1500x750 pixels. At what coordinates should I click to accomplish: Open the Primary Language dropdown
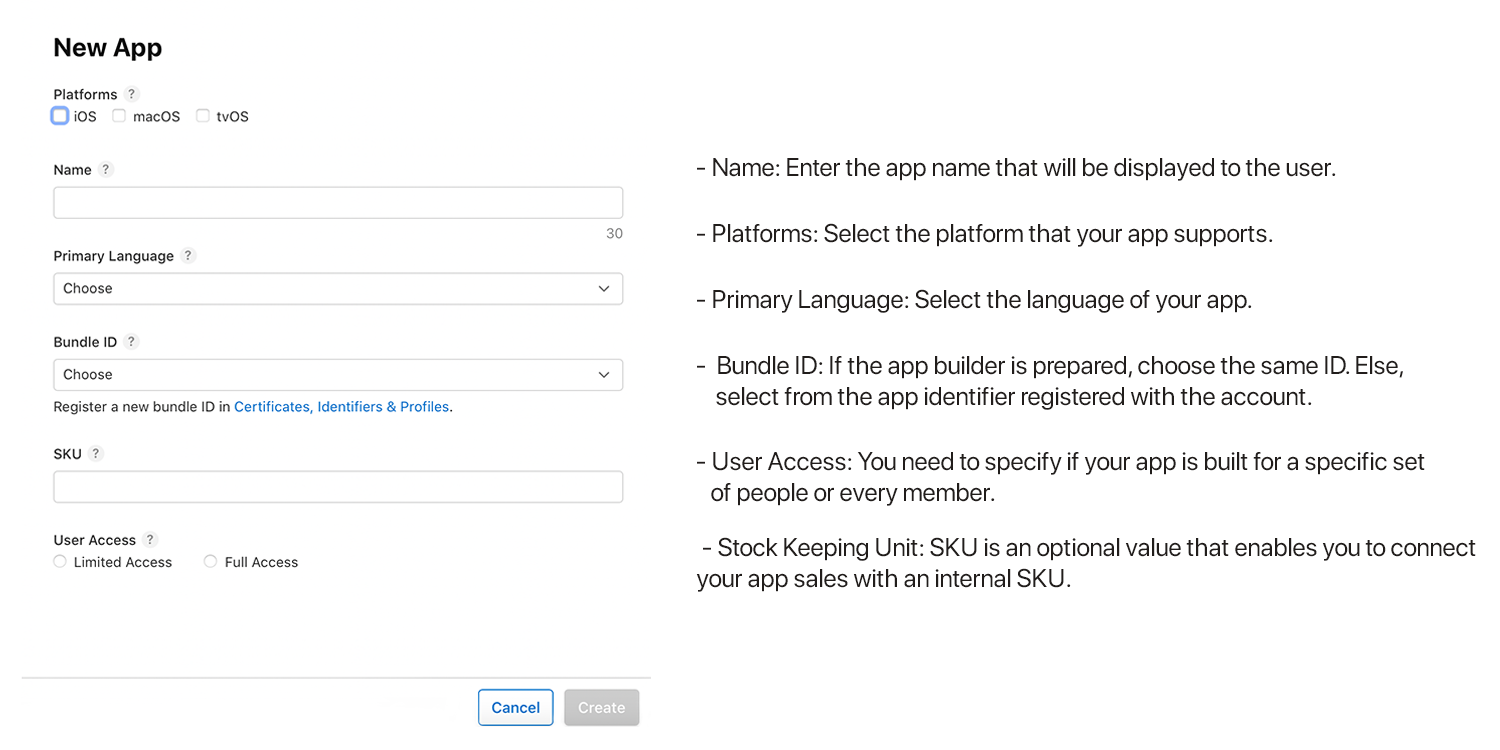pyautogui.click(x=338, y=289)
